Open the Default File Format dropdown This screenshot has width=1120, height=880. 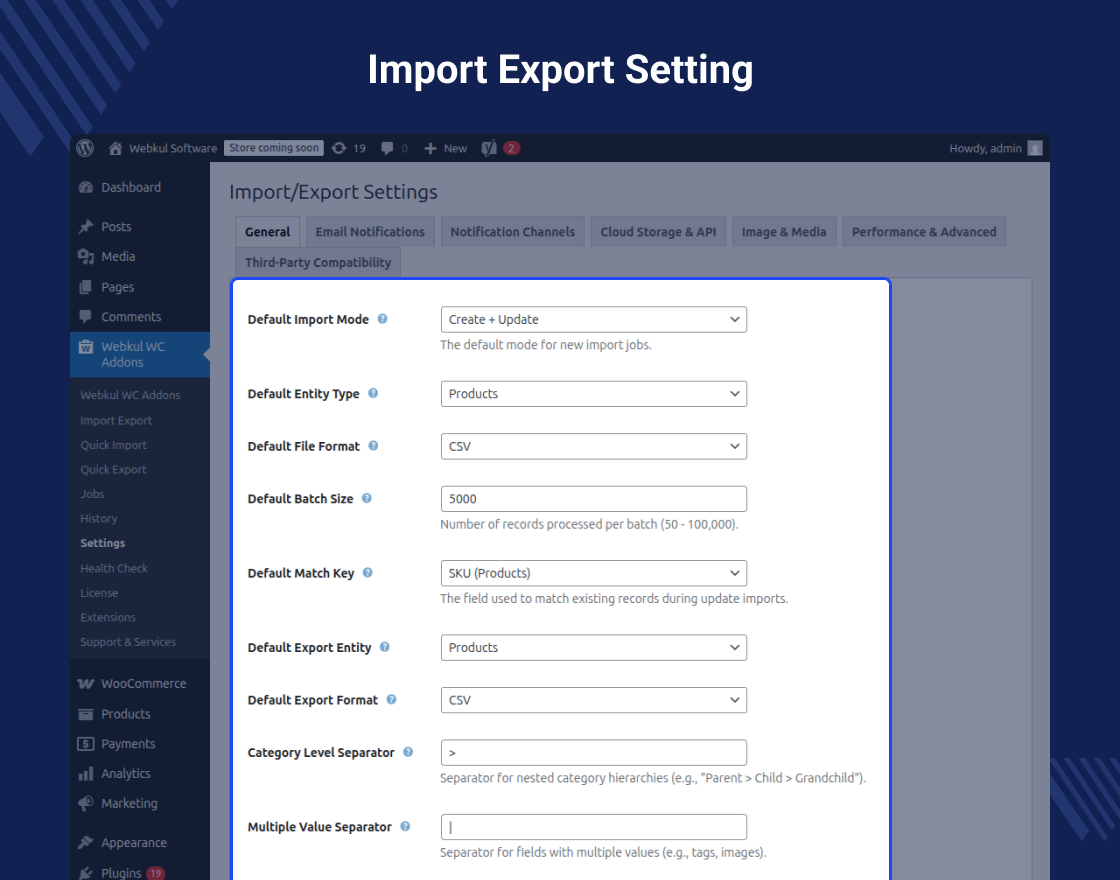pos(594,446)
